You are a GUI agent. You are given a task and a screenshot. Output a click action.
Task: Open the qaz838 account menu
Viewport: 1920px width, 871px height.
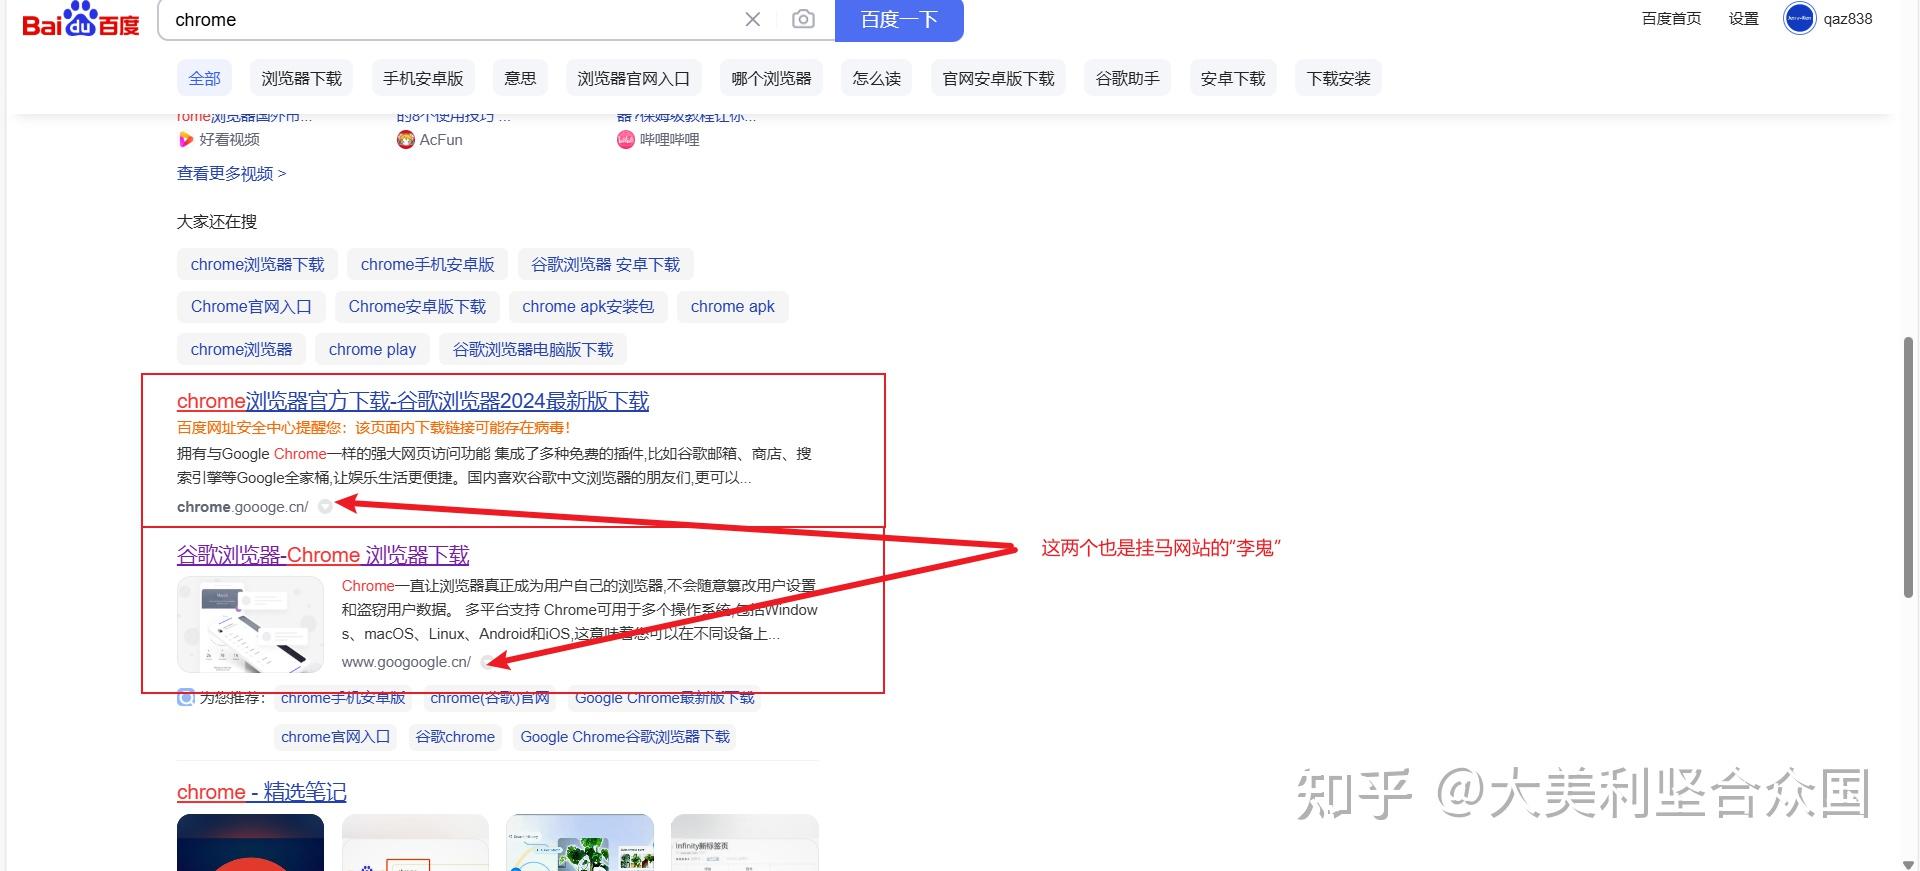point(1847,19)
